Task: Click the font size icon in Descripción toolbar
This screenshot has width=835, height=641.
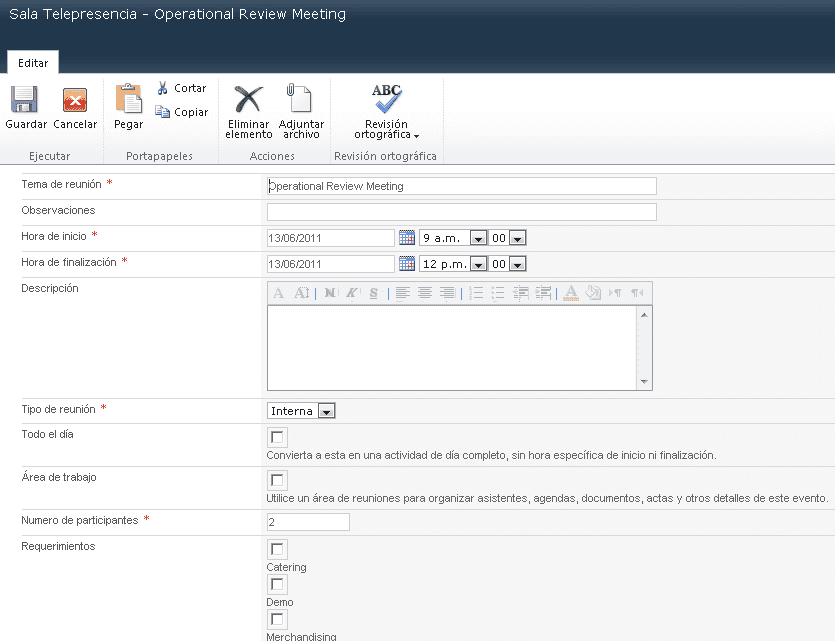Action: pos(301,292)
